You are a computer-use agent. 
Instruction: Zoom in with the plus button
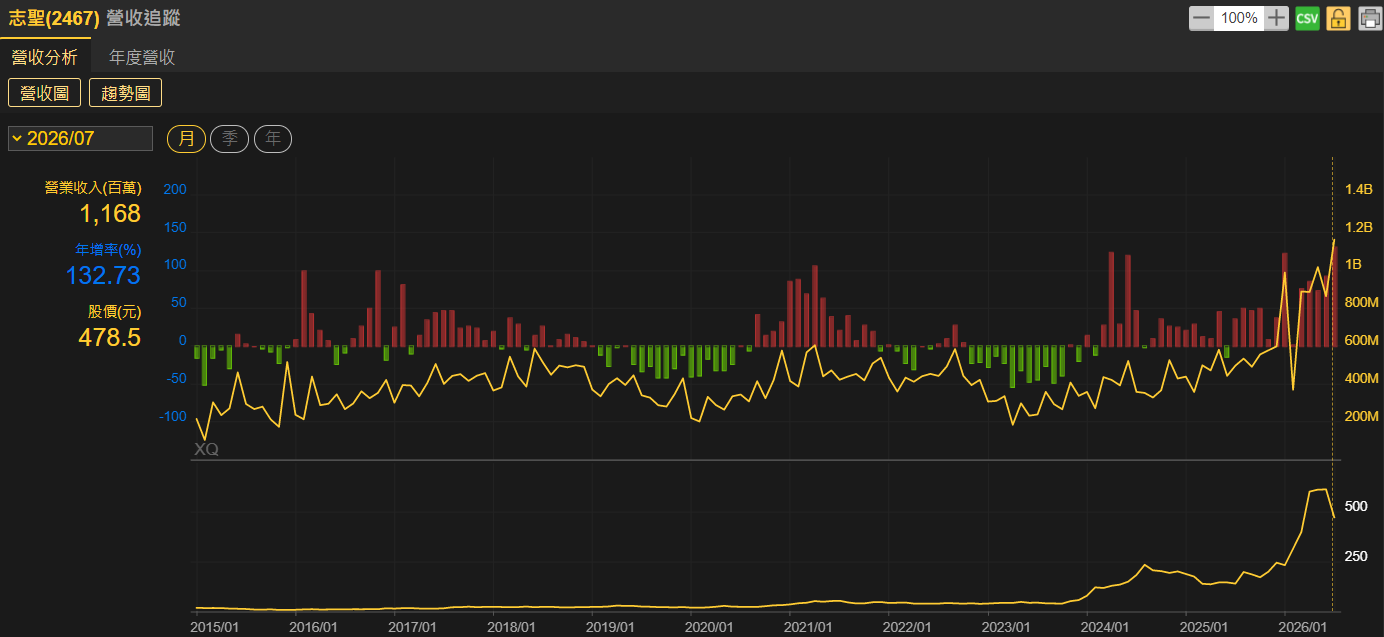click(1277, 18)
